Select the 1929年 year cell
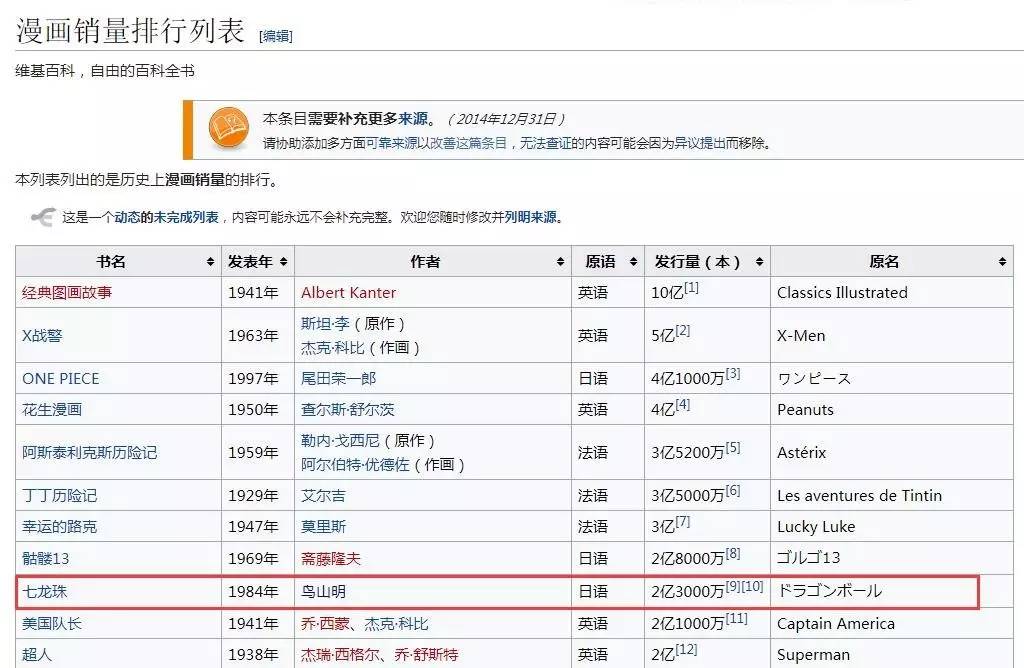 [253, 496]
